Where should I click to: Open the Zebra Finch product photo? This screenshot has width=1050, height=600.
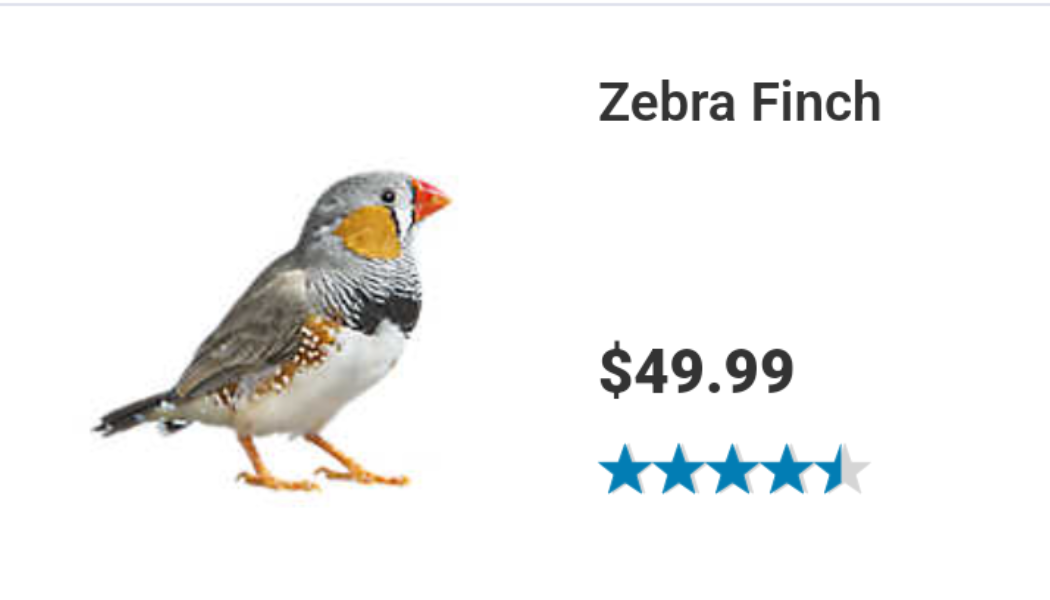point(271,331)
